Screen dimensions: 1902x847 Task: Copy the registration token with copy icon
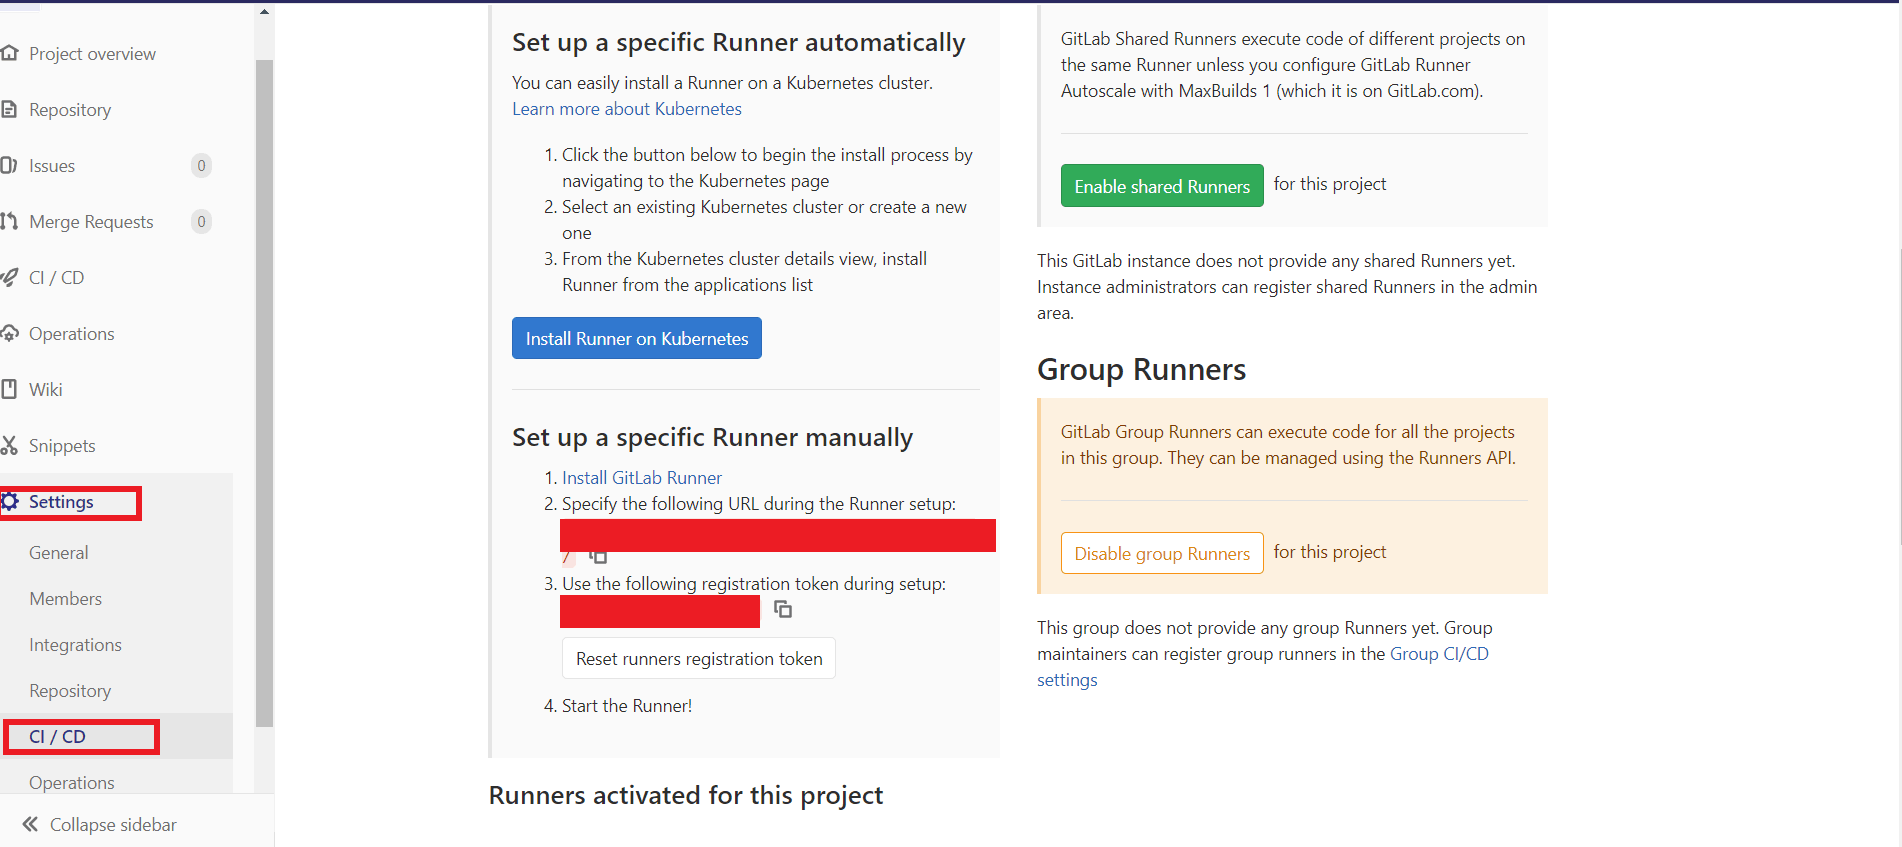coord(783,609)
